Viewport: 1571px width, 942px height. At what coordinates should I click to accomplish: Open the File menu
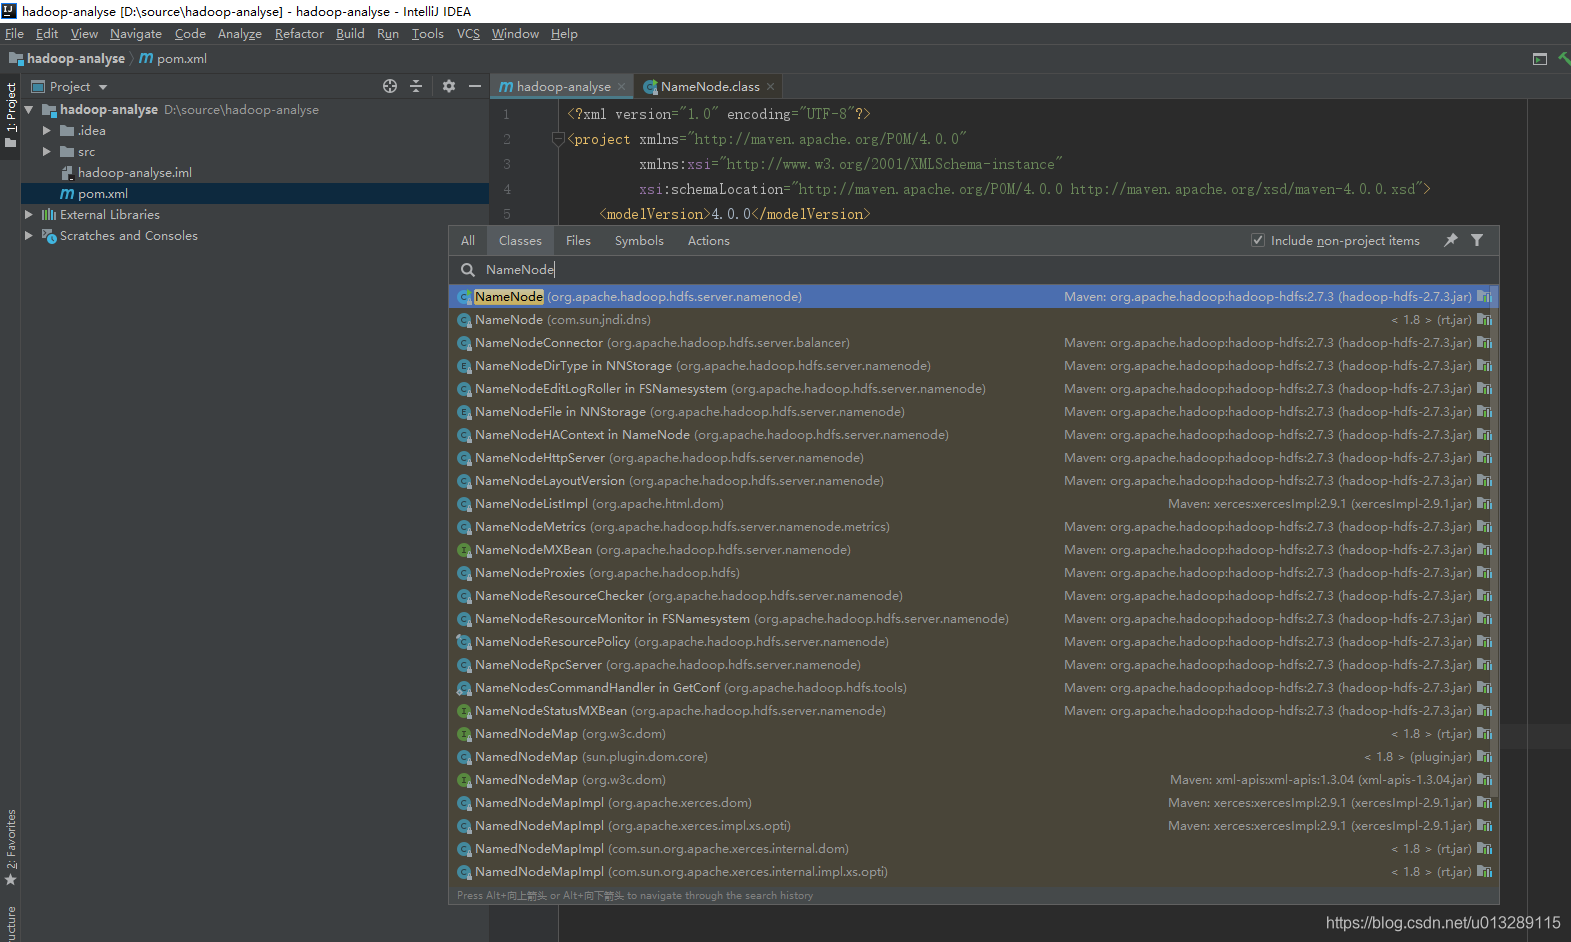[14, 34]
